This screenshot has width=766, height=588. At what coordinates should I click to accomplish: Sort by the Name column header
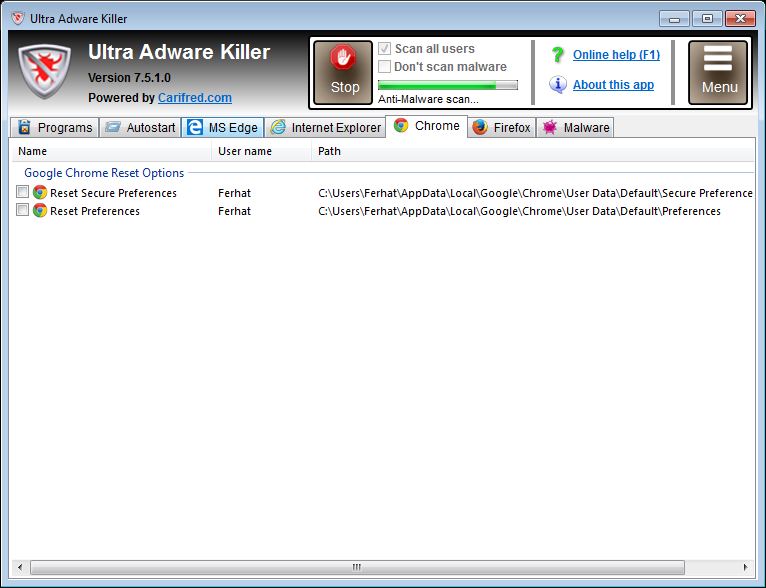(x=112, y=151)
